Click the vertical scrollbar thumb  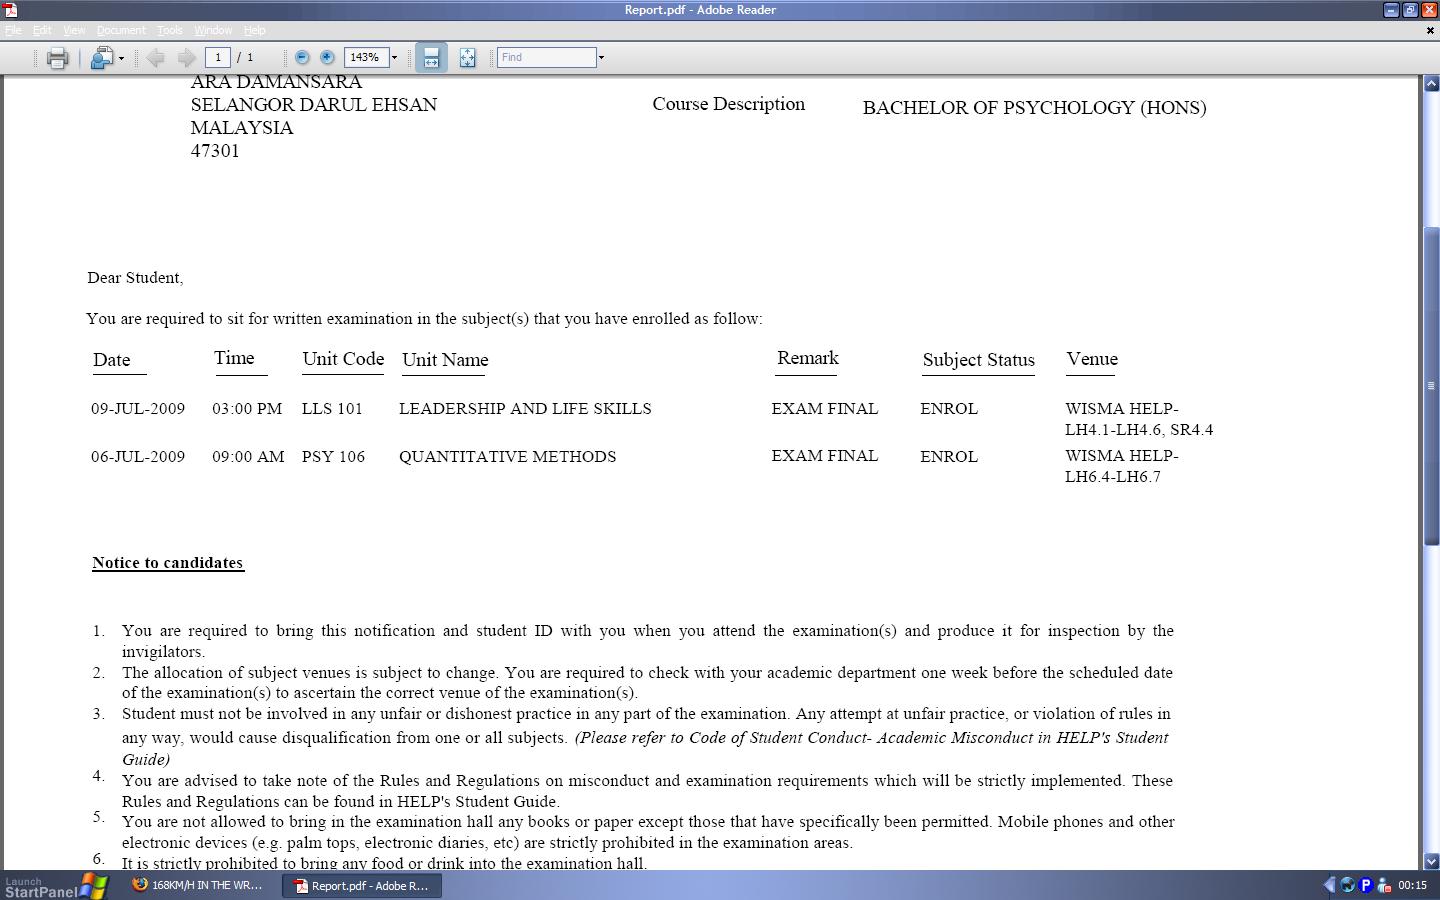(1431, 386)
